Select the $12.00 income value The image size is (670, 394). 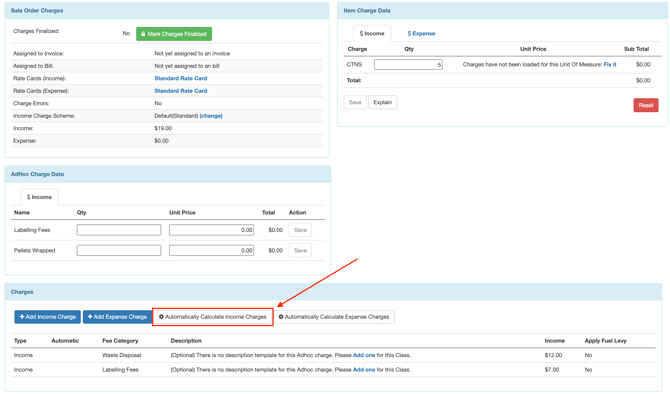click(x=553, y=355)
